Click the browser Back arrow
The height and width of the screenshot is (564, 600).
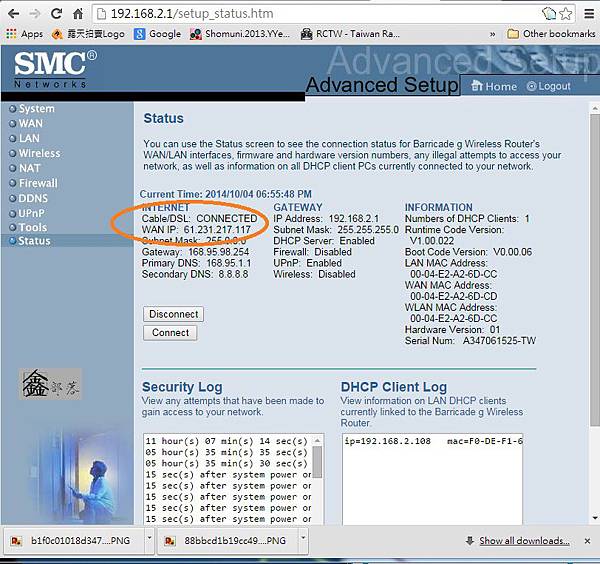(x=13, y=14)
